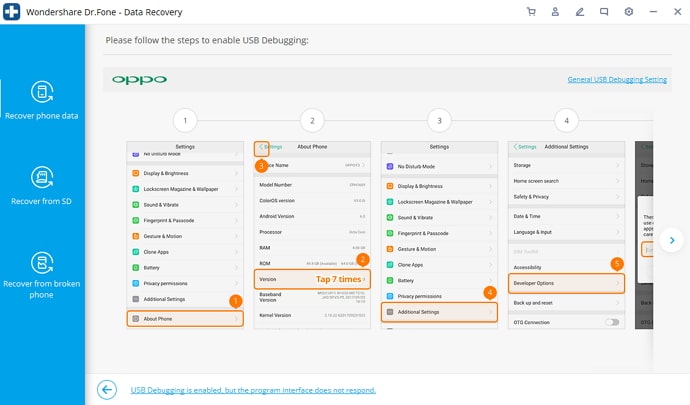Open General USB Debugging Setting link
690x405 pixels.
coord(617,79)
